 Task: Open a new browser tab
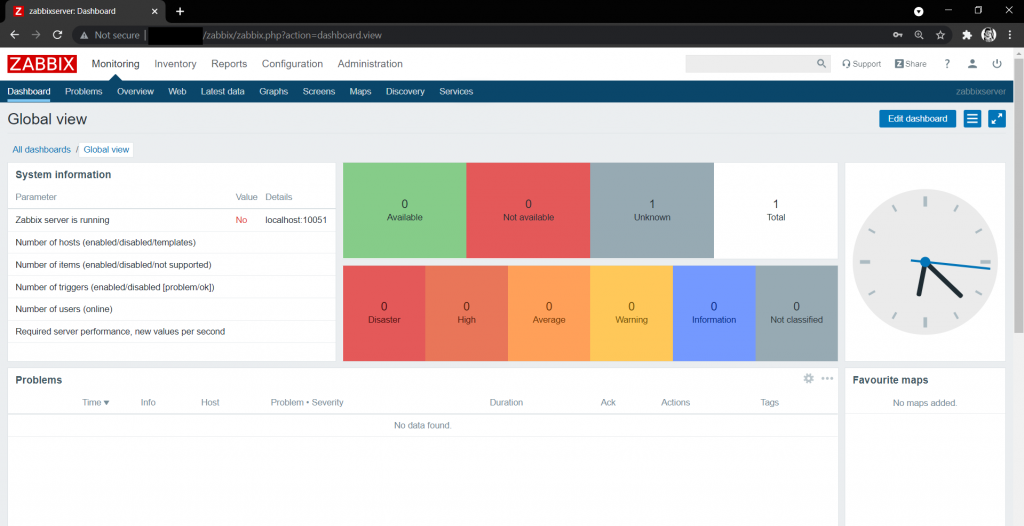point(180,11)
